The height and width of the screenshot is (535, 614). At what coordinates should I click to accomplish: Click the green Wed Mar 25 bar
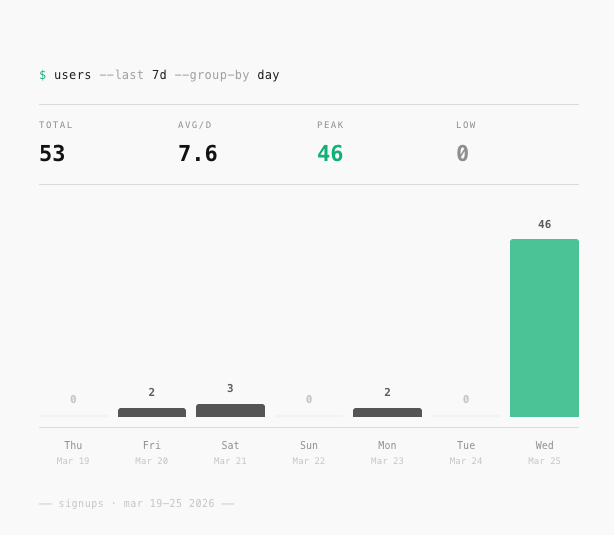[x=544, y=328]
